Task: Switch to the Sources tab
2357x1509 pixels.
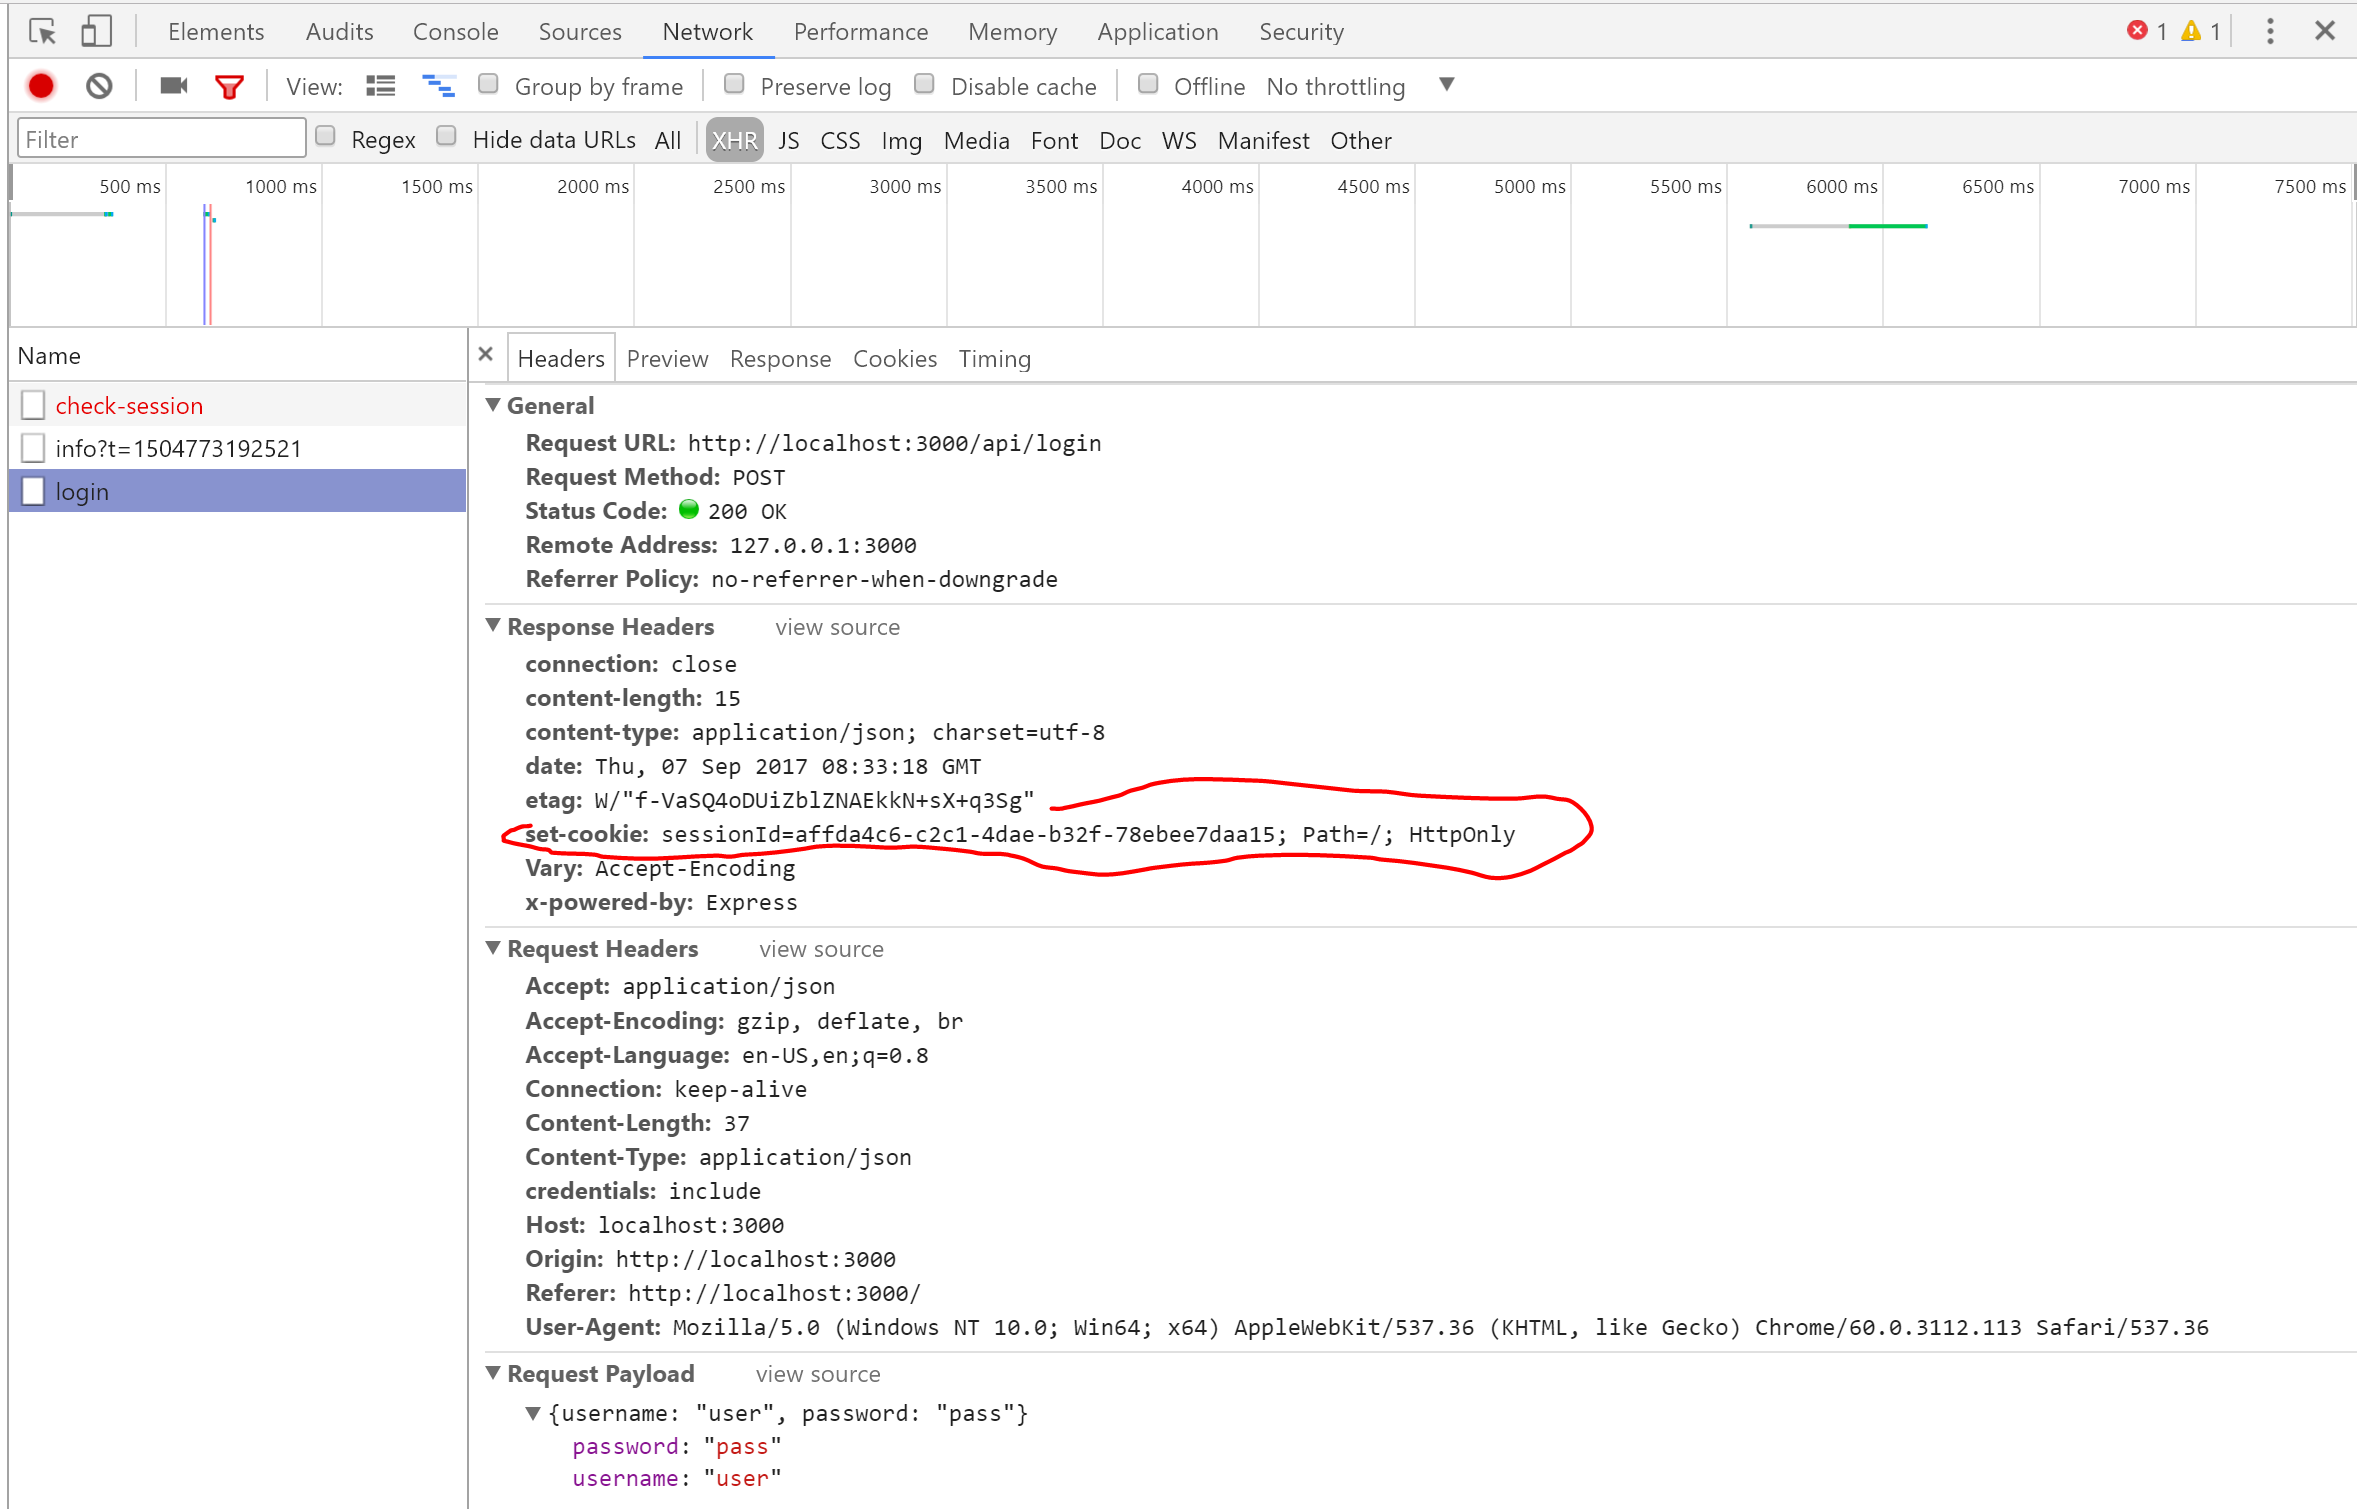Action: click(580, 32)
